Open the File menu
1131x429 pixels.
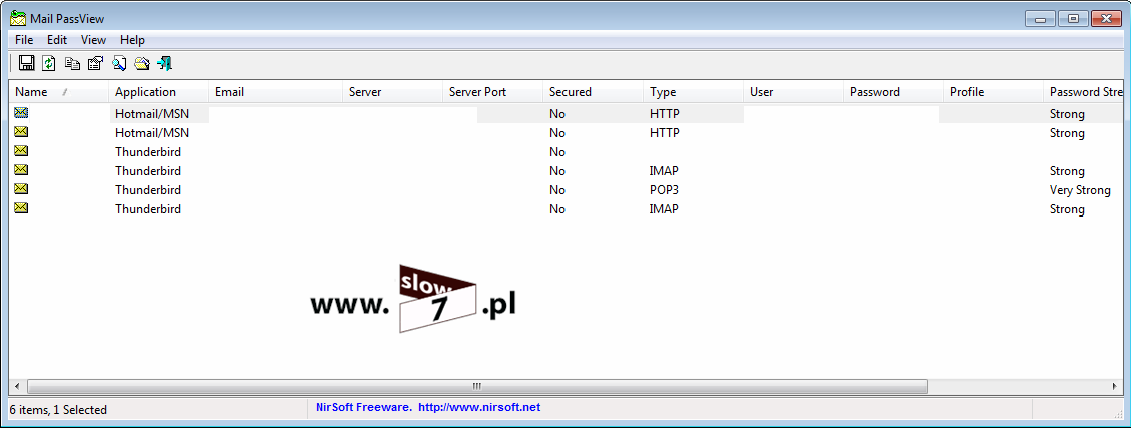pyautogui.click(x=24, y=40)
